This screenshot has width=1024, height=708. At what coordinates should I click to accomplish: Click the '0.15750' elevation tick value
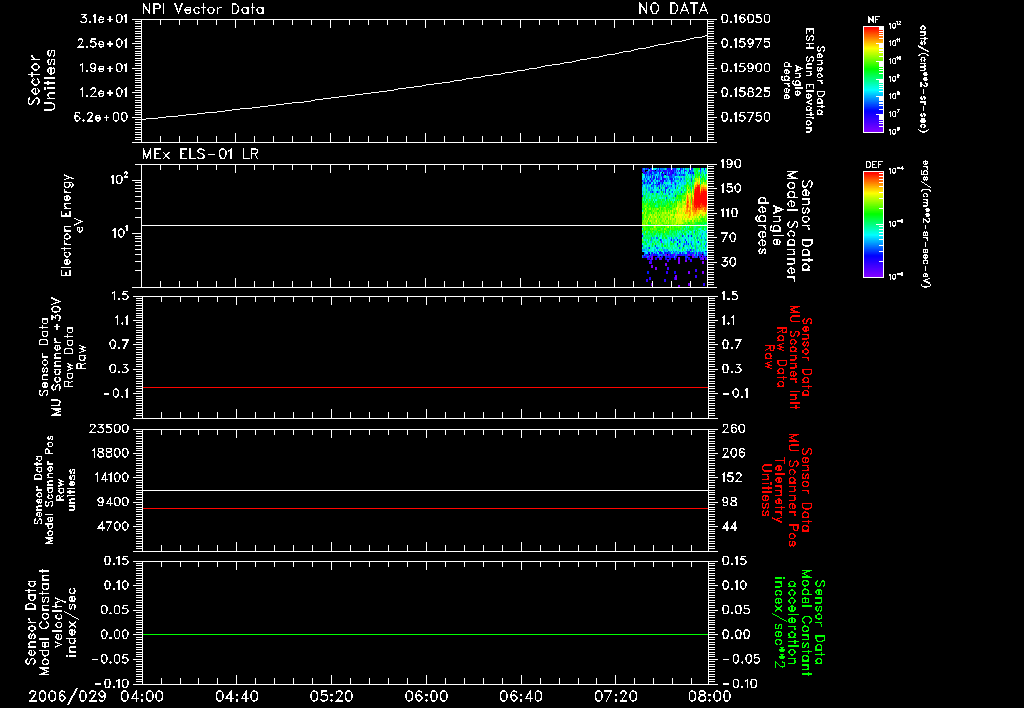(x=745, y=118)
